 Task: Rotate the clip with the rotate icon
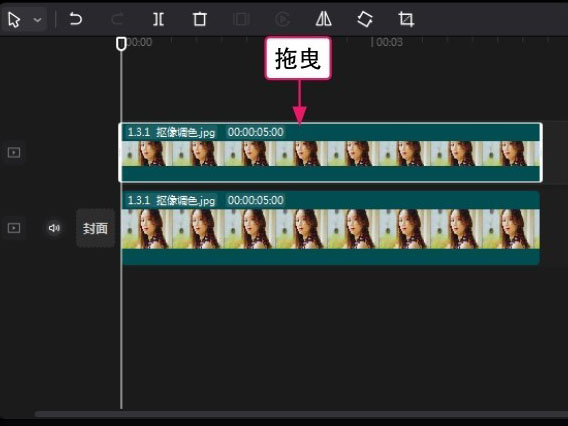tap(365, 19)
